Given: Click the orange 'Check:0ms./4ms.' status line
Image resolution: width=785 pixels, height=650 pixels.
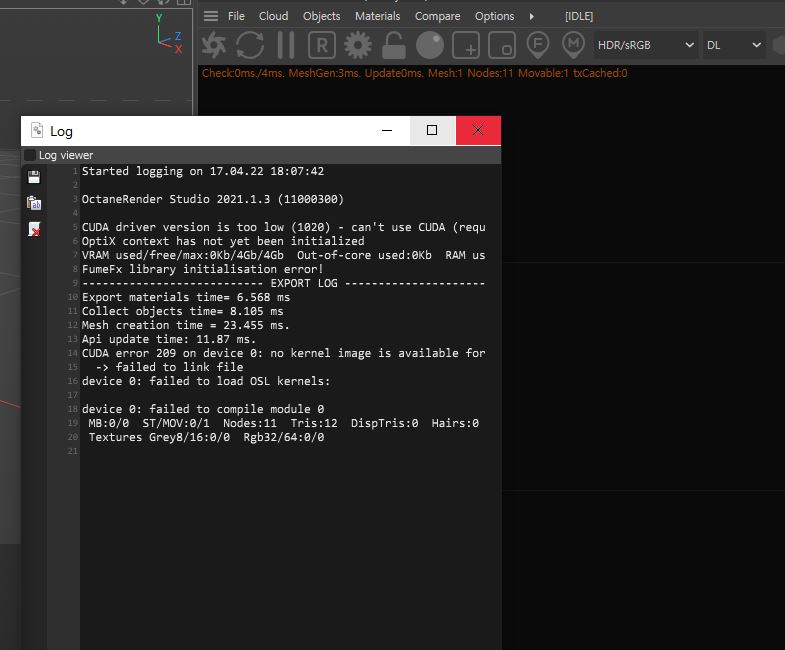Looking at the screenshot, I should point(415,73).
